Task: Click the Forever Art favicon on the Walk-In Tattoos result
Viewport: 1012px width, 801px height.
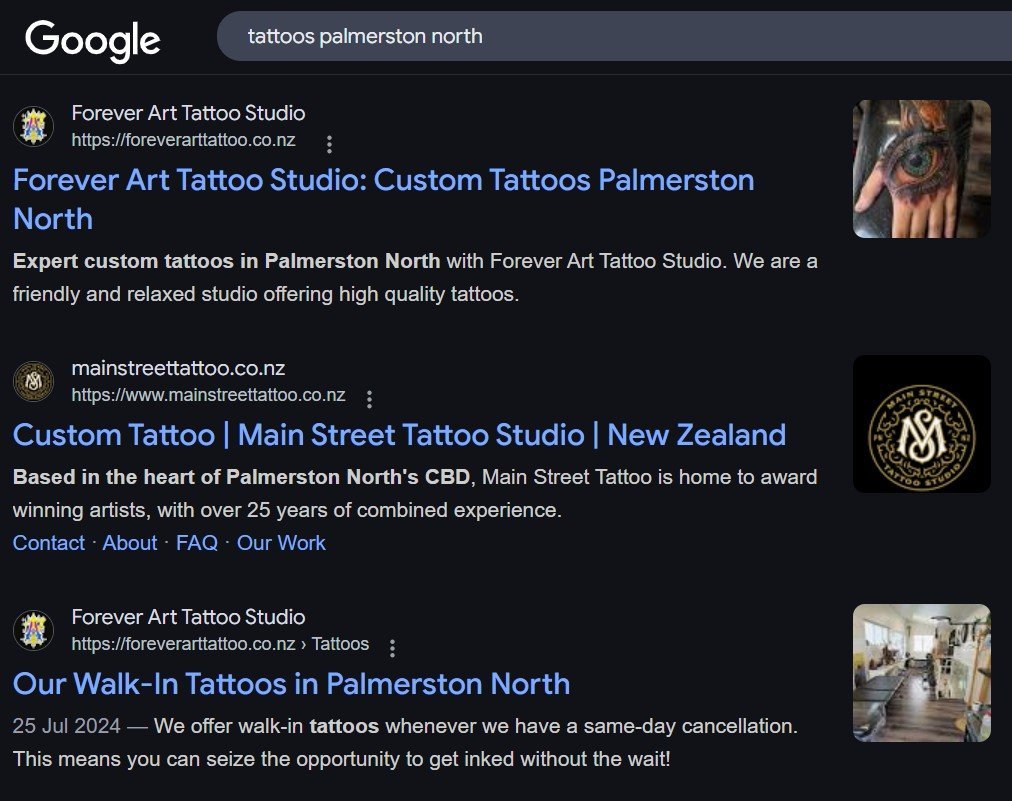Action: click(33, 631)
